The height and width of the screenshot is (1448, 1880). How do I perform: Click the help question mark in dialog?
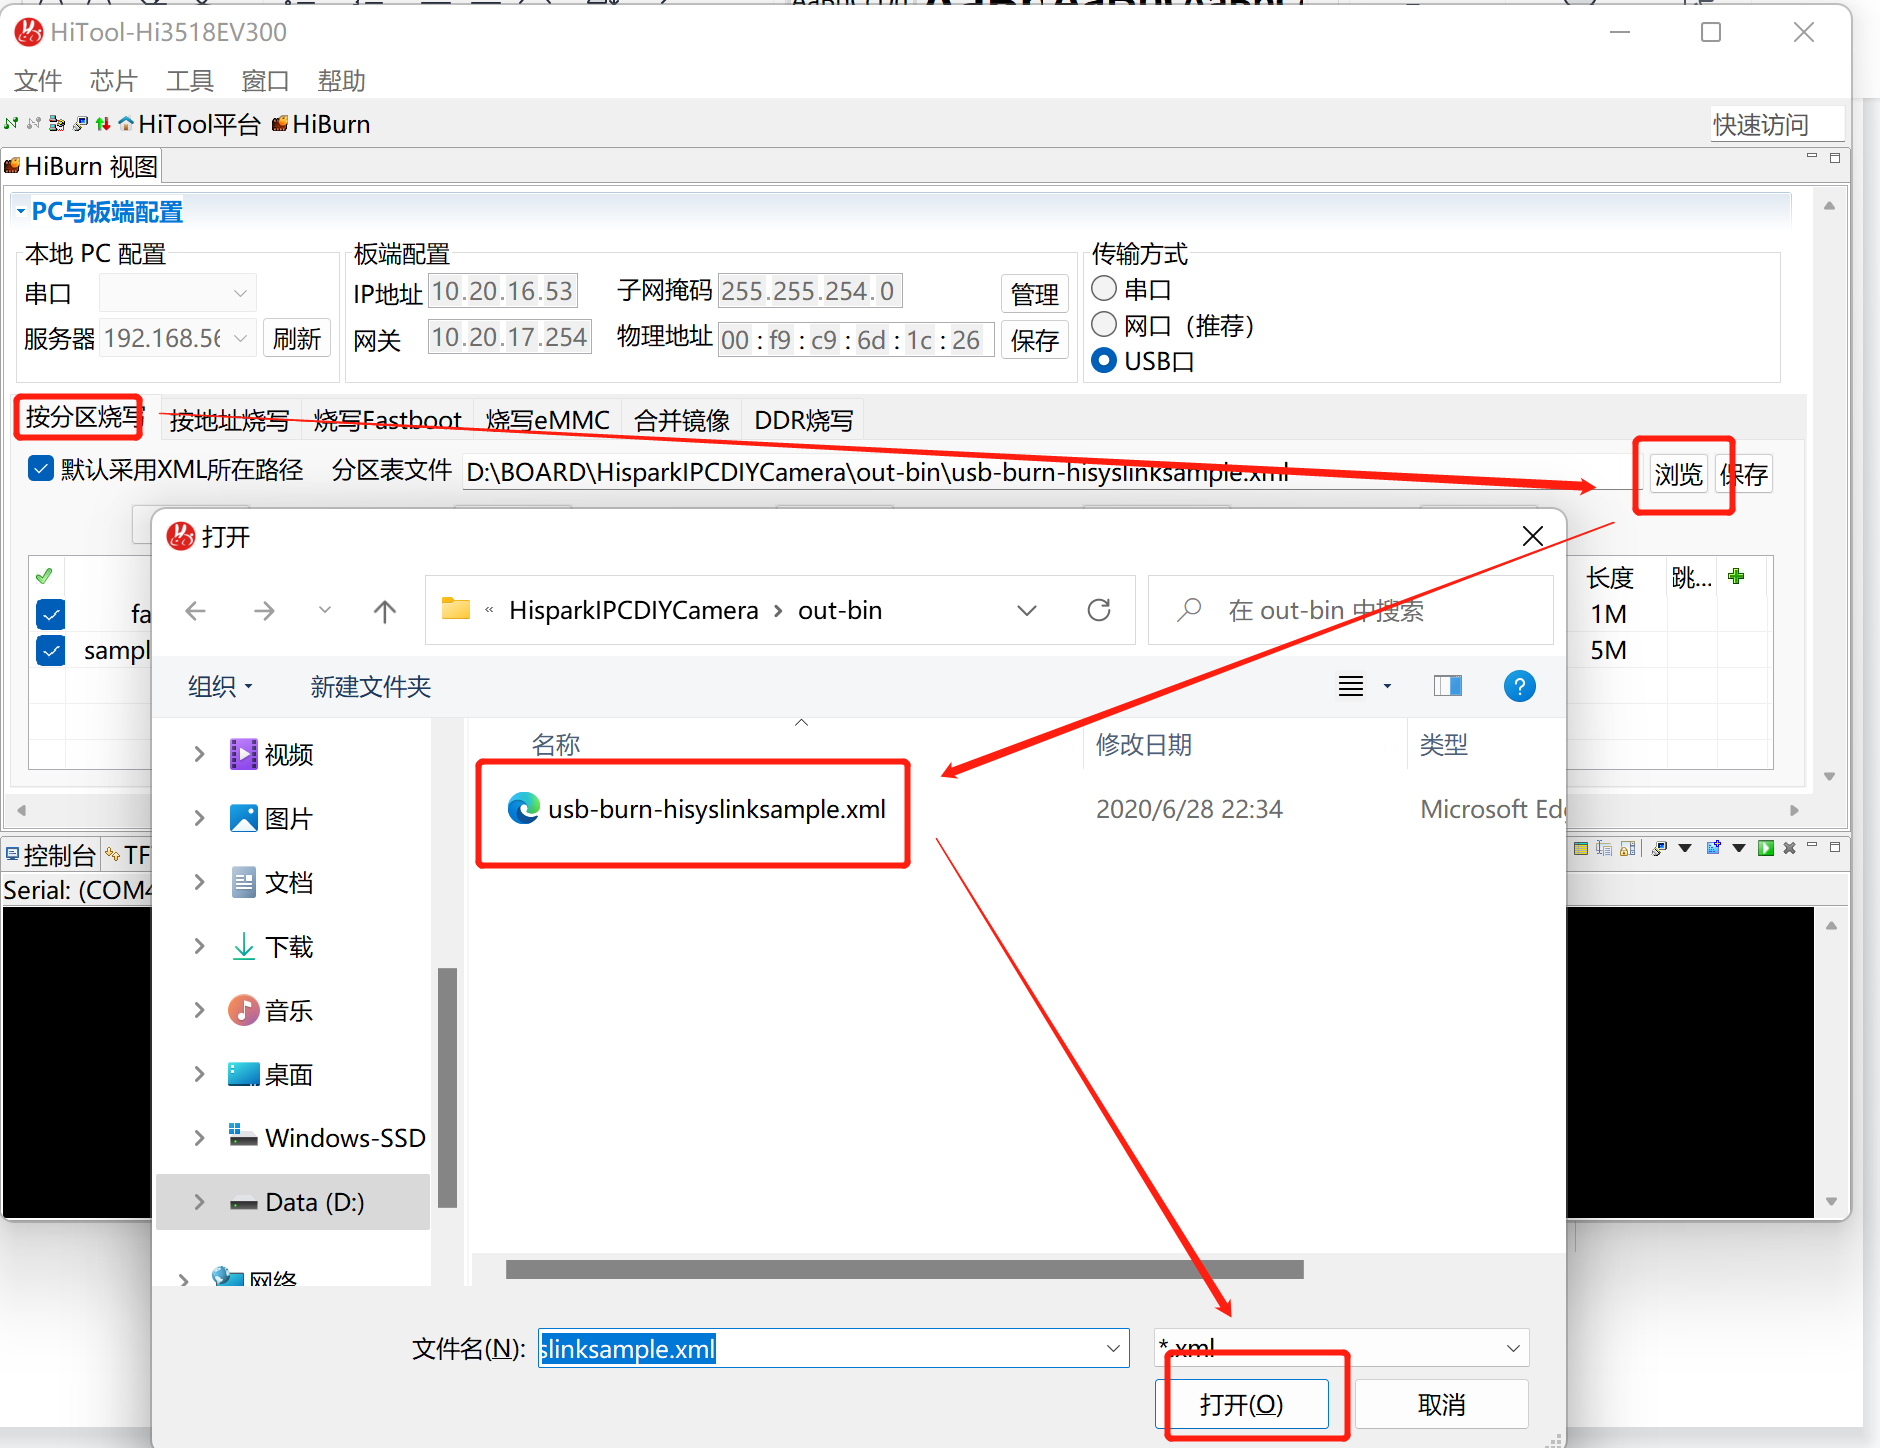click(1519, 686)
